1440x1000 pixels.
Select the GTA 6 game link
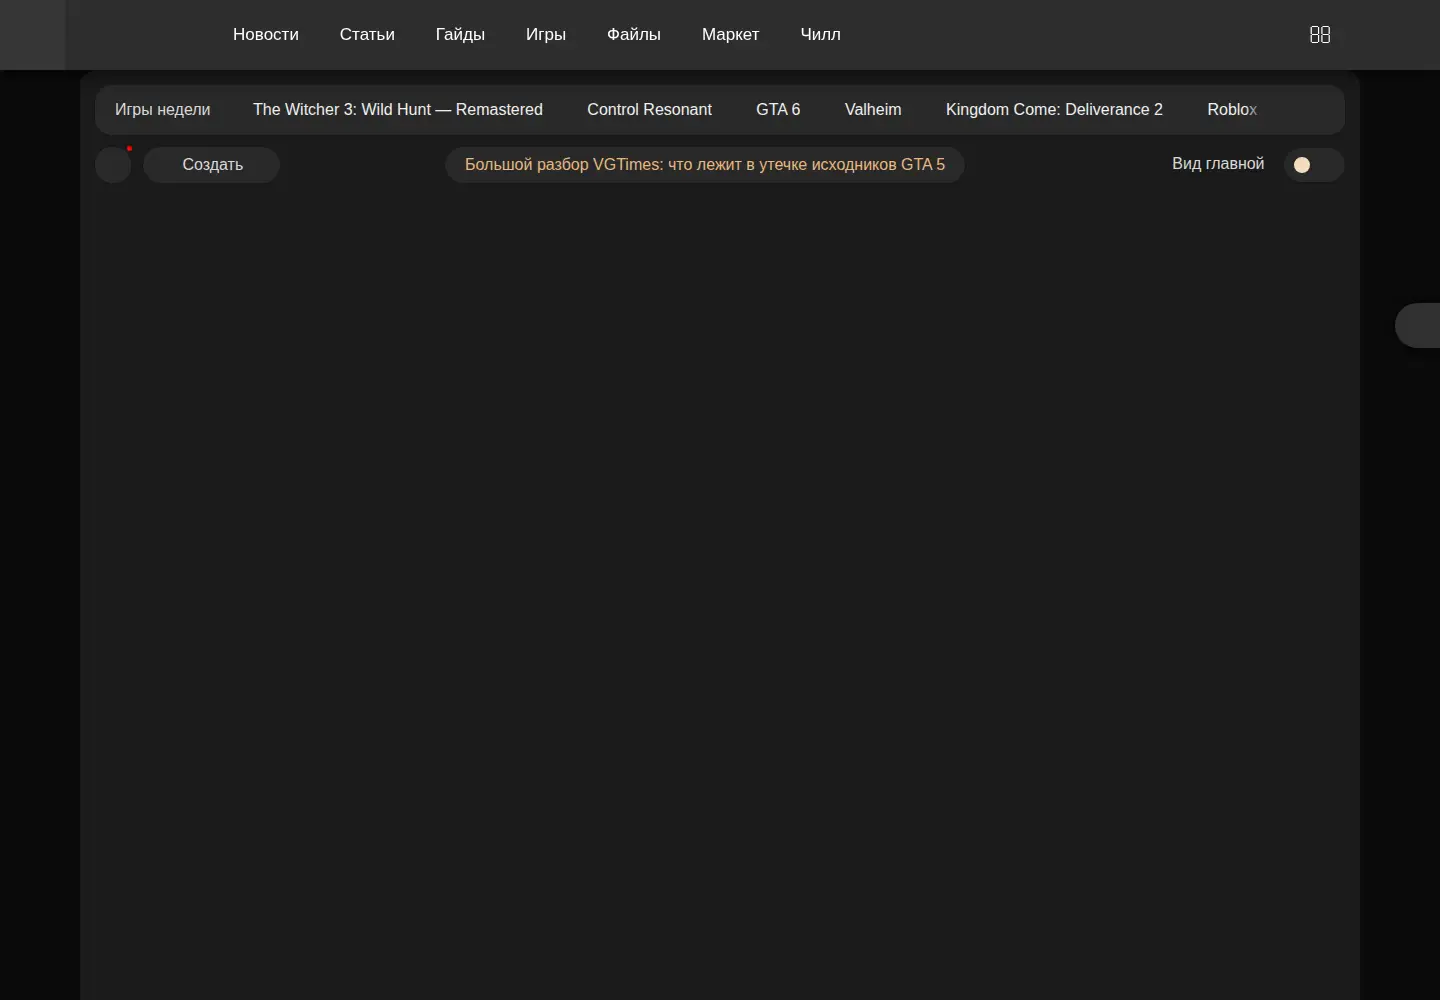pos(778,110)
